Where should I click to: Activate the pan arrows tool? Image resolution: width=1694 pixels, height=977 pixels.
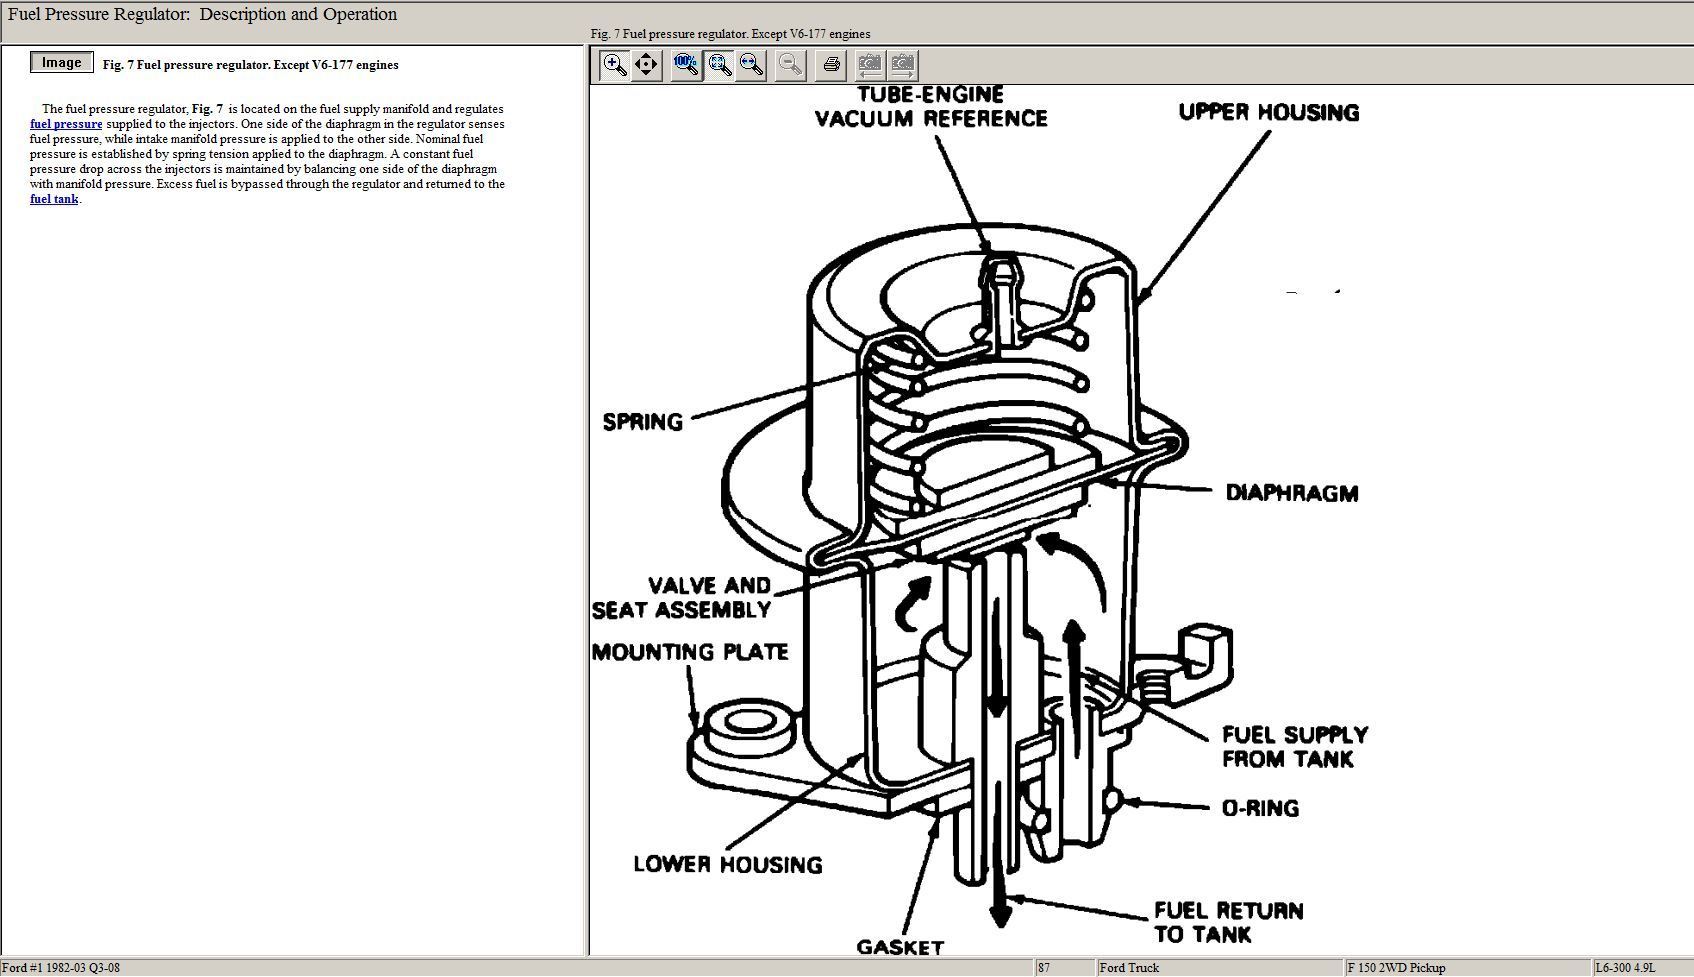[647, 65]
